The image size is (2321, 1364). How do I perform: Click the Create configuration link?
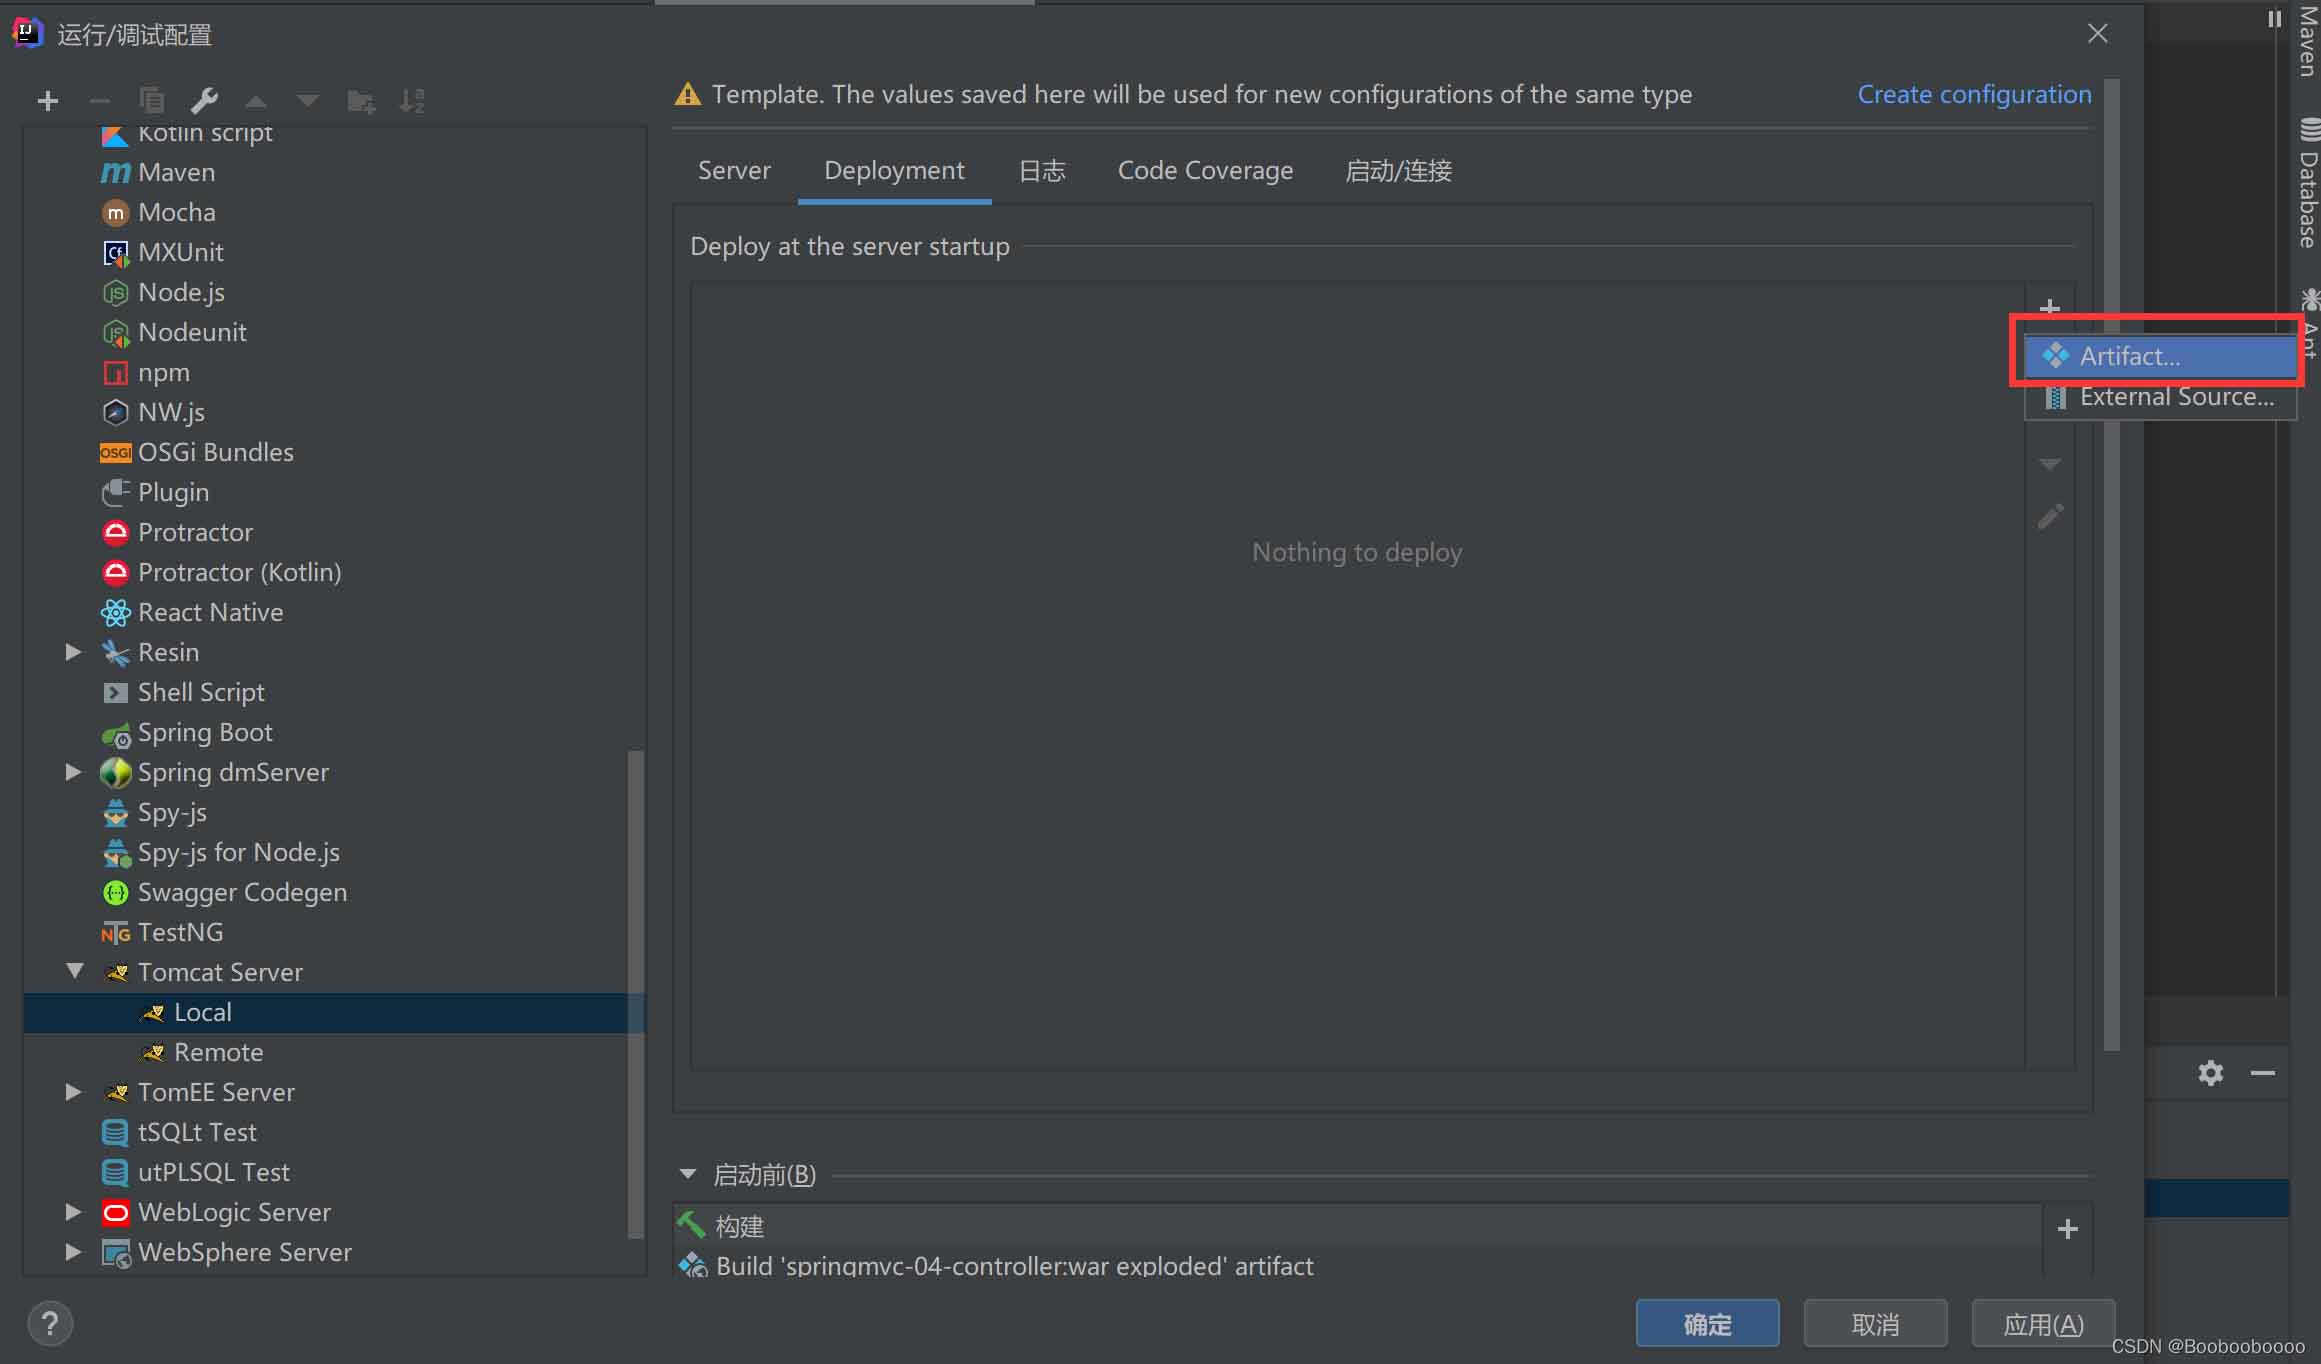tap(1974, 94)
